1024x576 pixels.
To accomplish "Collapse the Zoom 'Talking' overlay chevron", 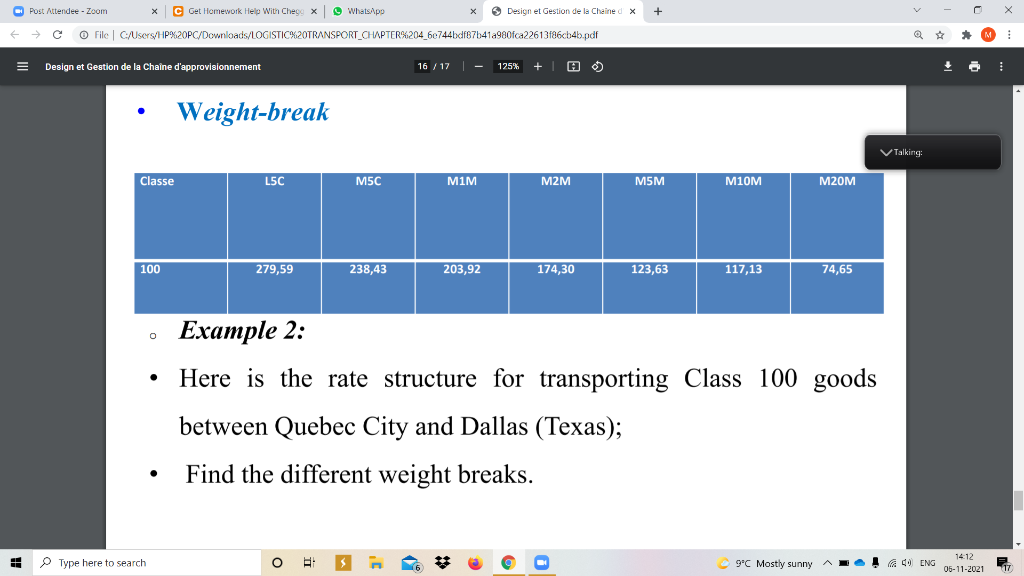I will (x=886, y=152).
